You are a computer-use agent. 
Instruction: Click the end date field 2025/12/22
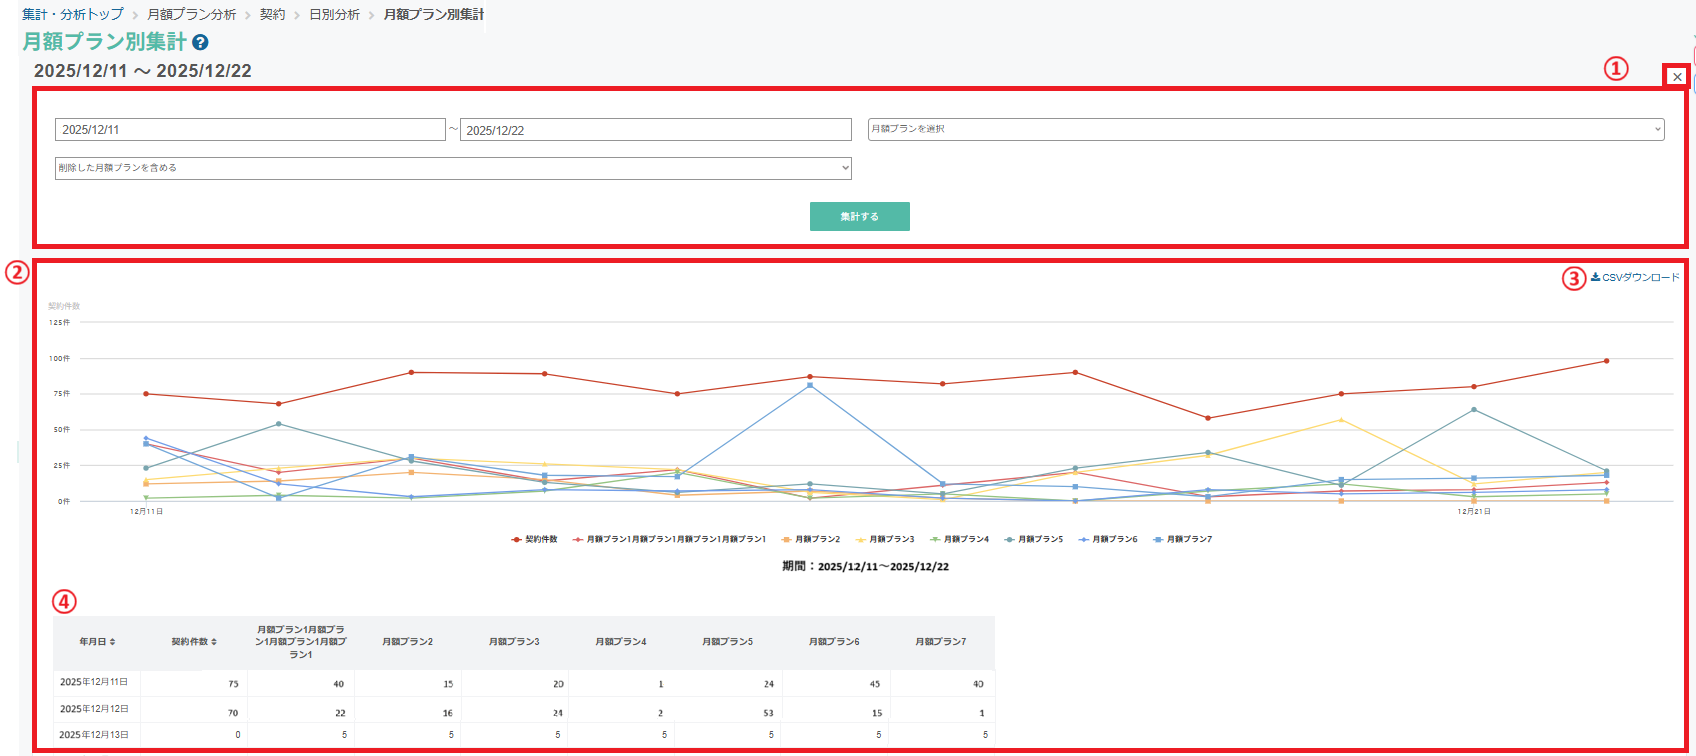pyautogui.click(x=656, y=130)
